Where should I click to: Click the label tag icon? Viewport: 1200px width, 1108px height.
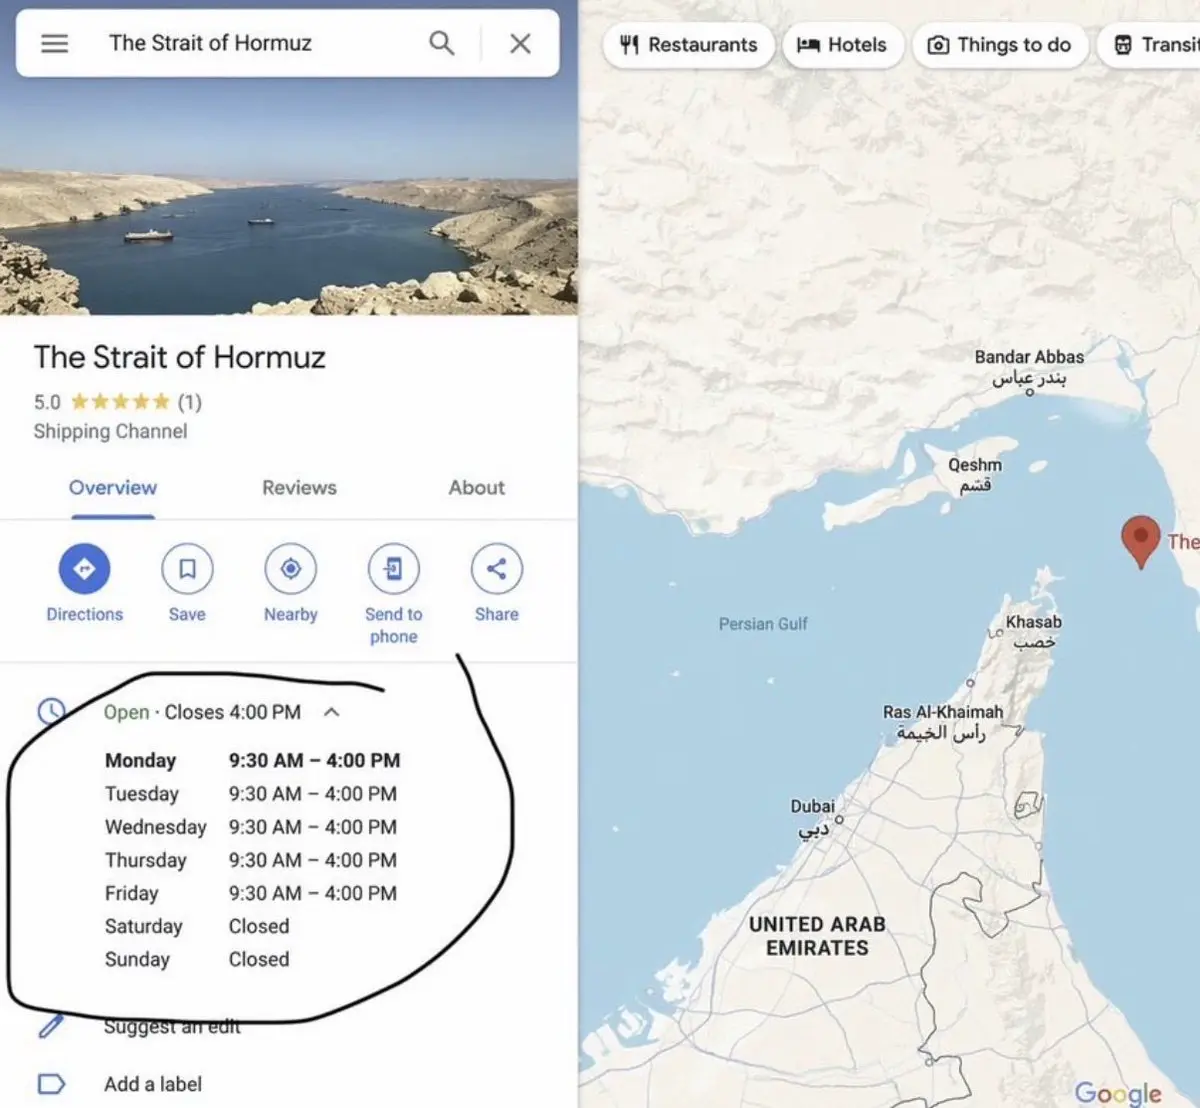pos(51,1084)
